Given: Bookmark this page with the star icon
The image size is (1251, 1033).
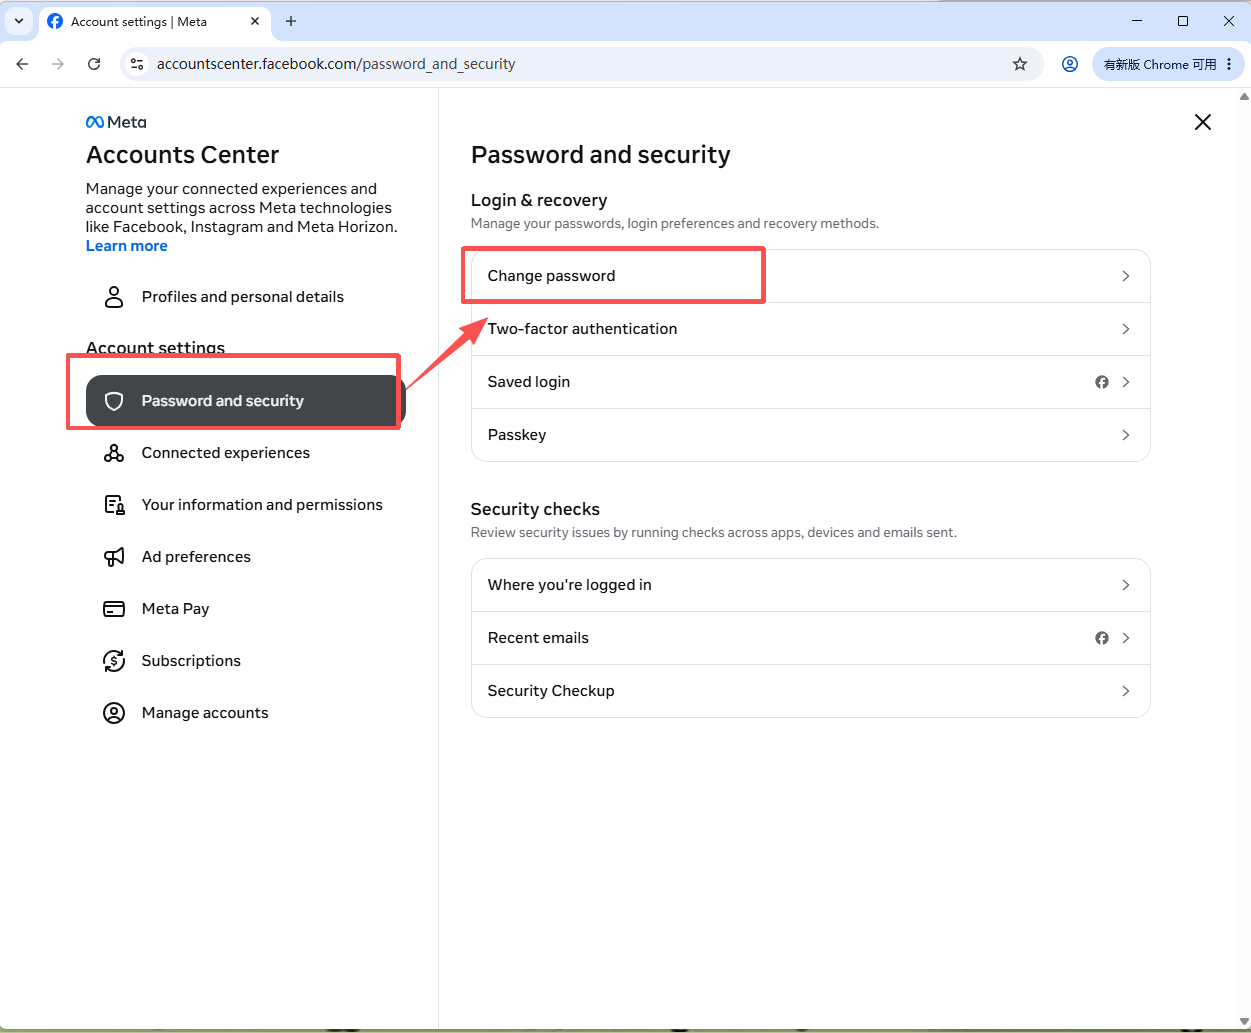Looking at the screenshot, I should coord(1020,64).
